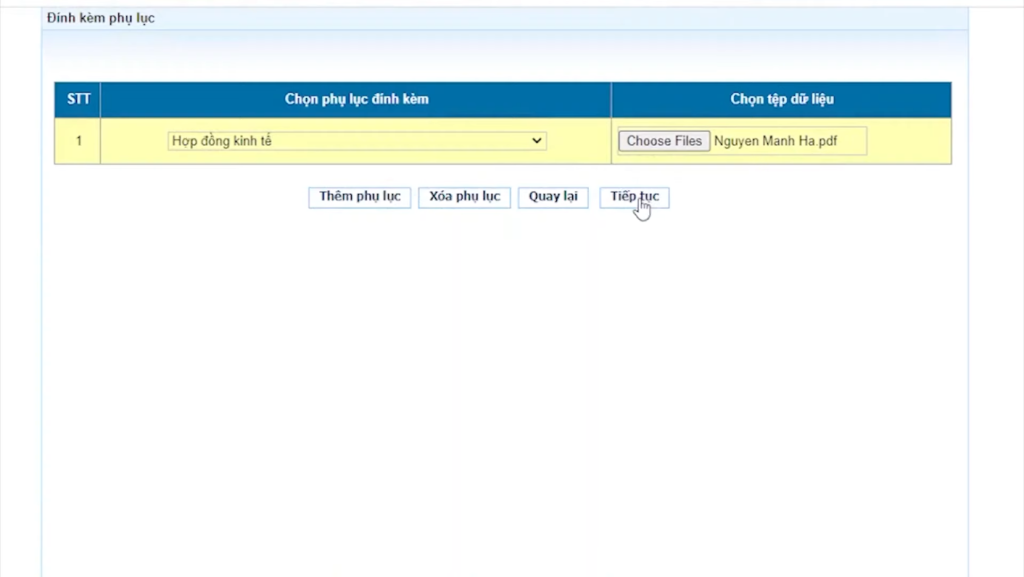
Task: Click the file name 'Nguyen Manh Ha.pdf'
Action: (x=775, y=141)
